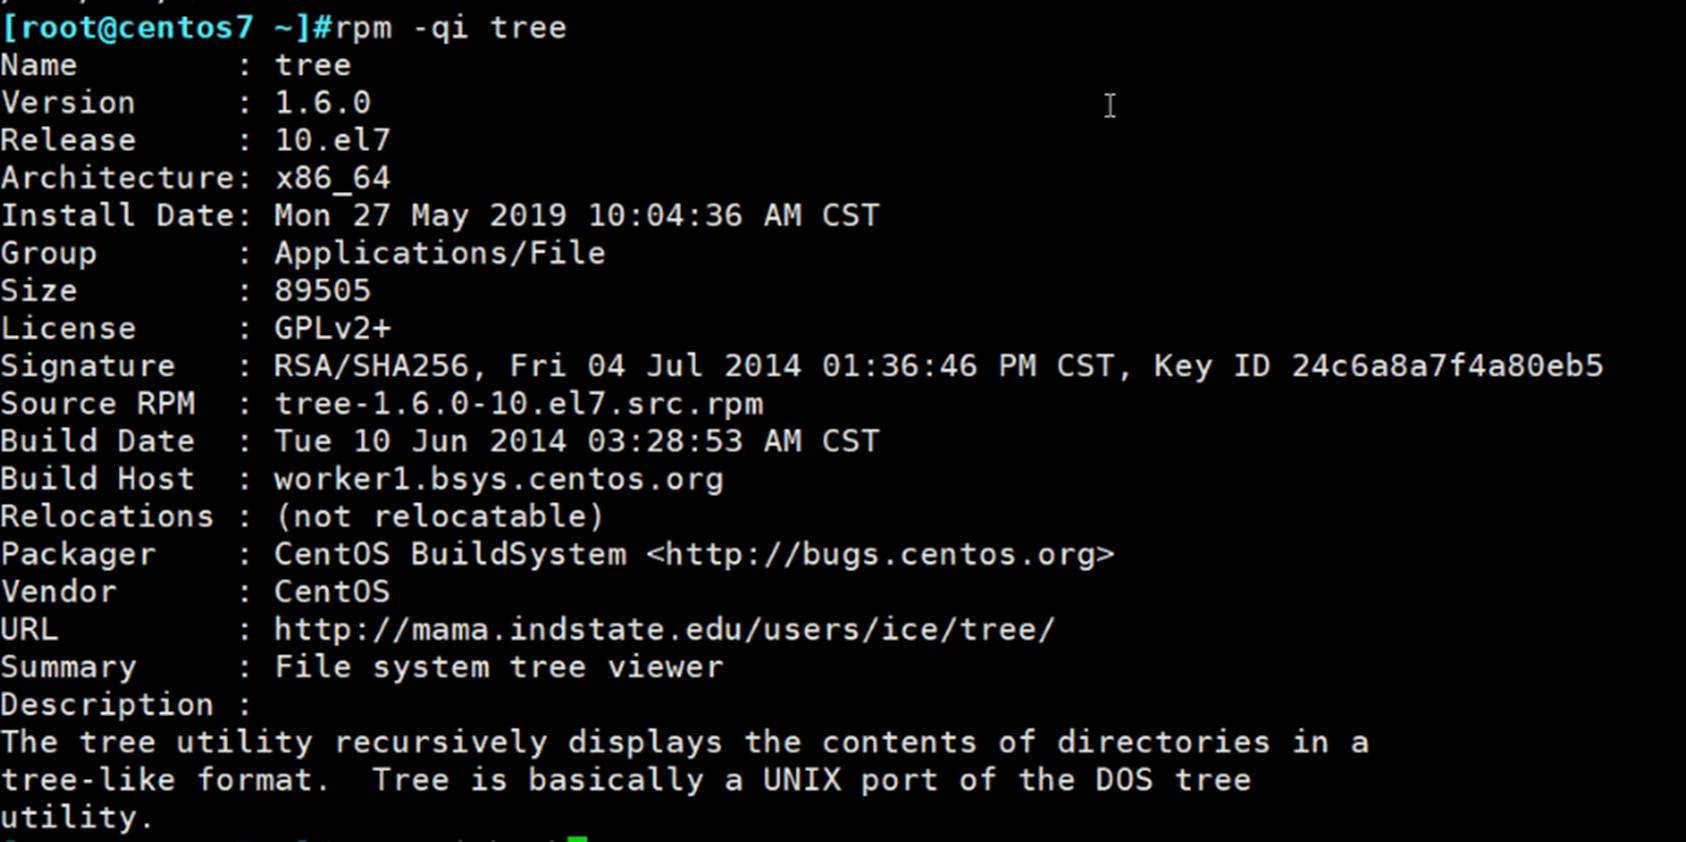This screenshot has width=1686, height=842.
Task: Click the "File system tree viewer" summary
Action: tap(498, 667)
